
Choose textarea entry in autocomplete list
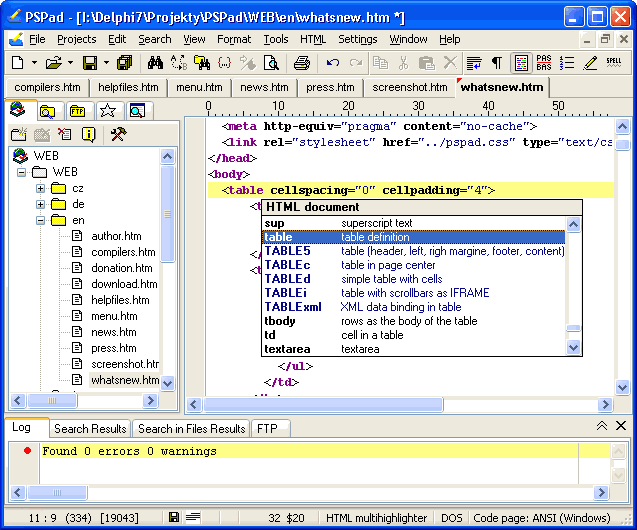[x=414, y=349]
